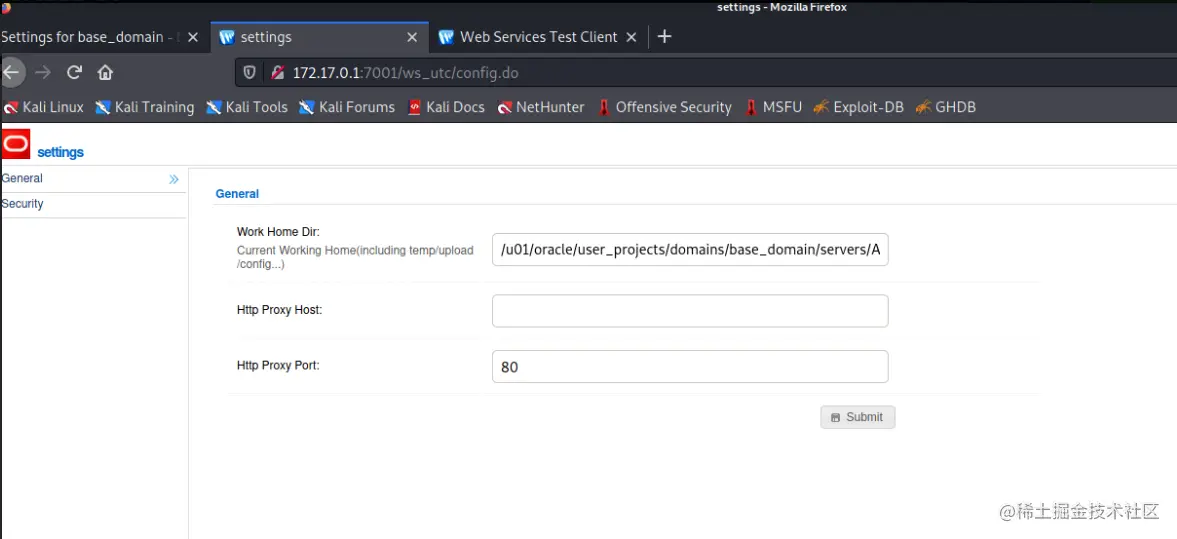Click the URL address bar

(x=706, y=73)
